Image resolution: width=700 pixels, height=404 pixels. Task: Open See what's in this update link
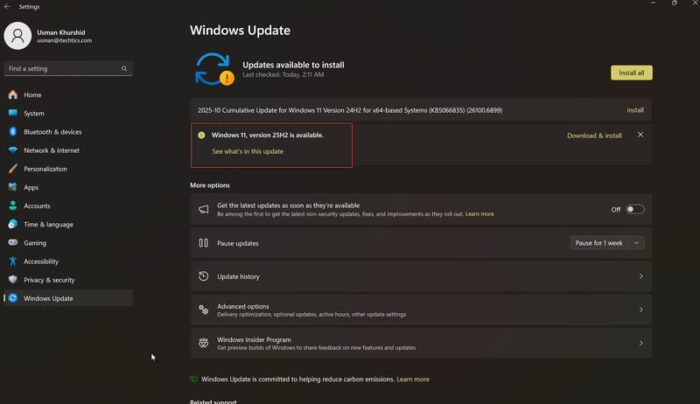click(x=247, y=151)
